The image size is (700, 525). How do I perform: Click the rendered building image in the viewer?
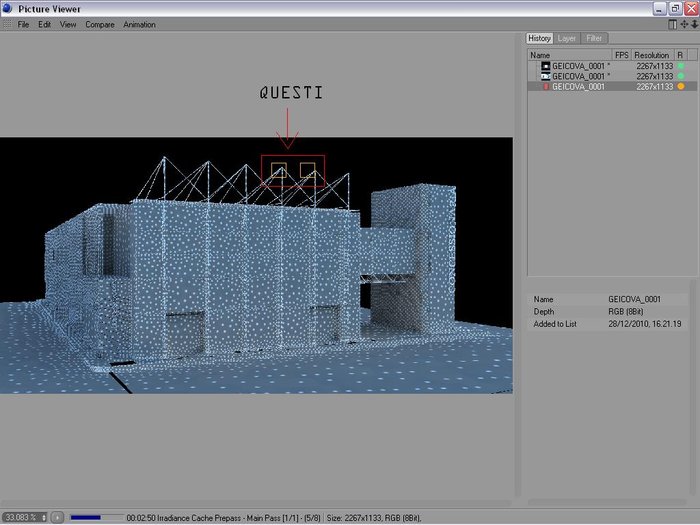(x=256, y=266)
